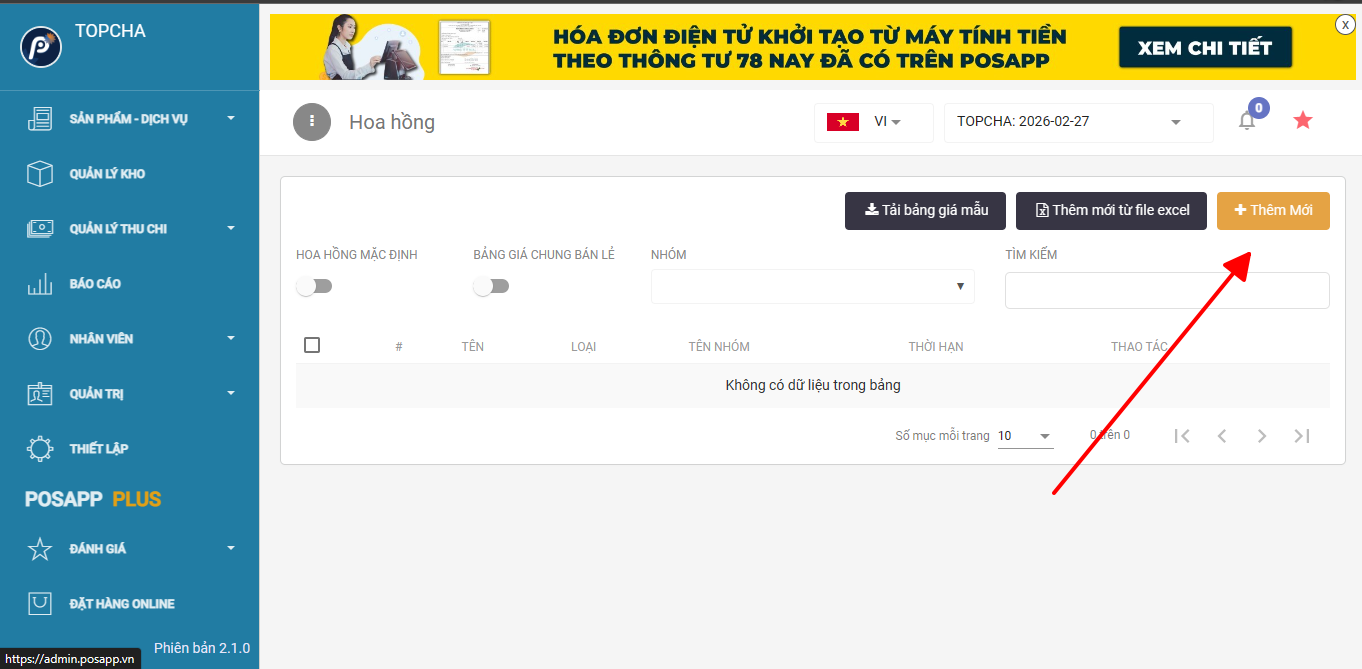Go to first page in pagination
This screenshot has height=669, width=1362.
pyautogui.click(x=1182, y=436)
